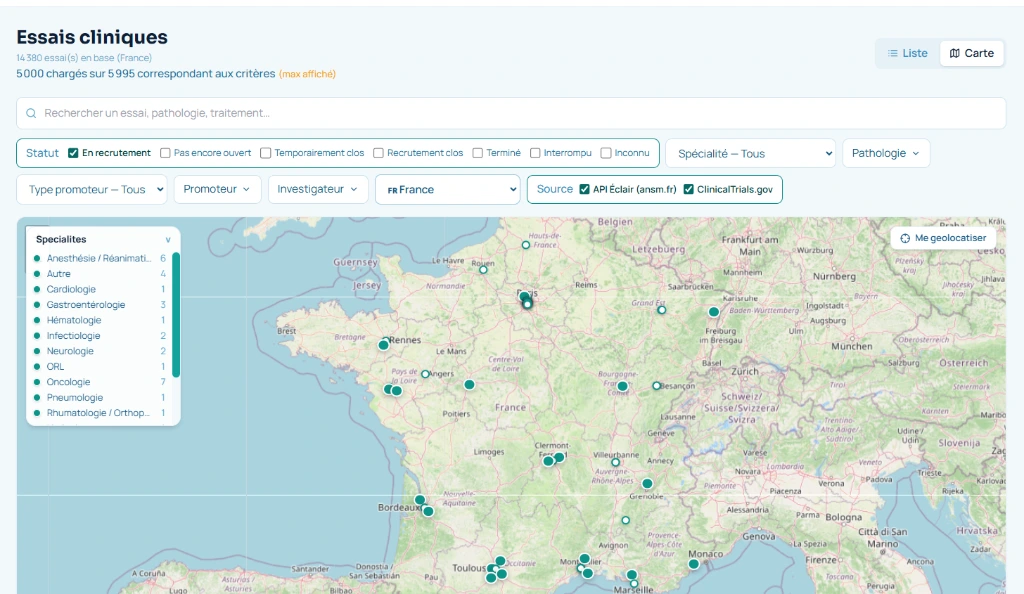Click the map marker near Monaco

click(x=693, y=564)
